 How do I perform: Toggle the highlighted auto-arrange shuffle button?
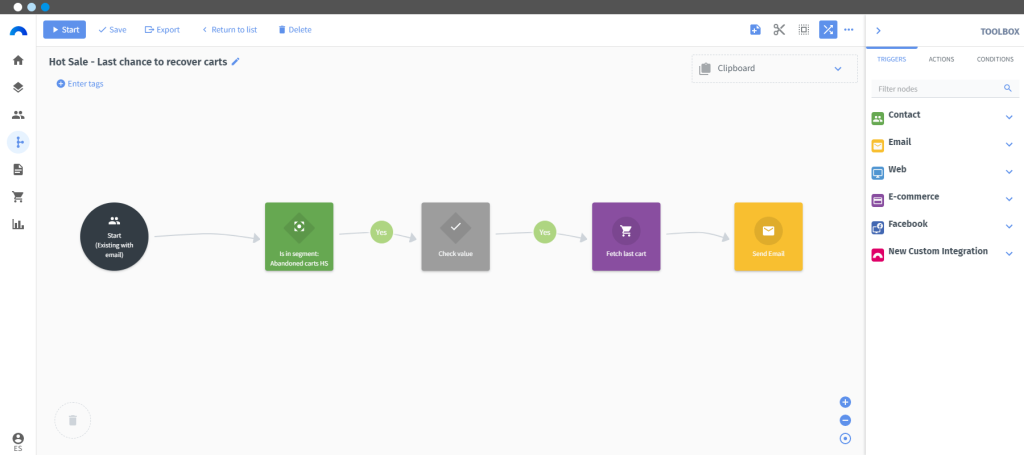pos(828,29)
